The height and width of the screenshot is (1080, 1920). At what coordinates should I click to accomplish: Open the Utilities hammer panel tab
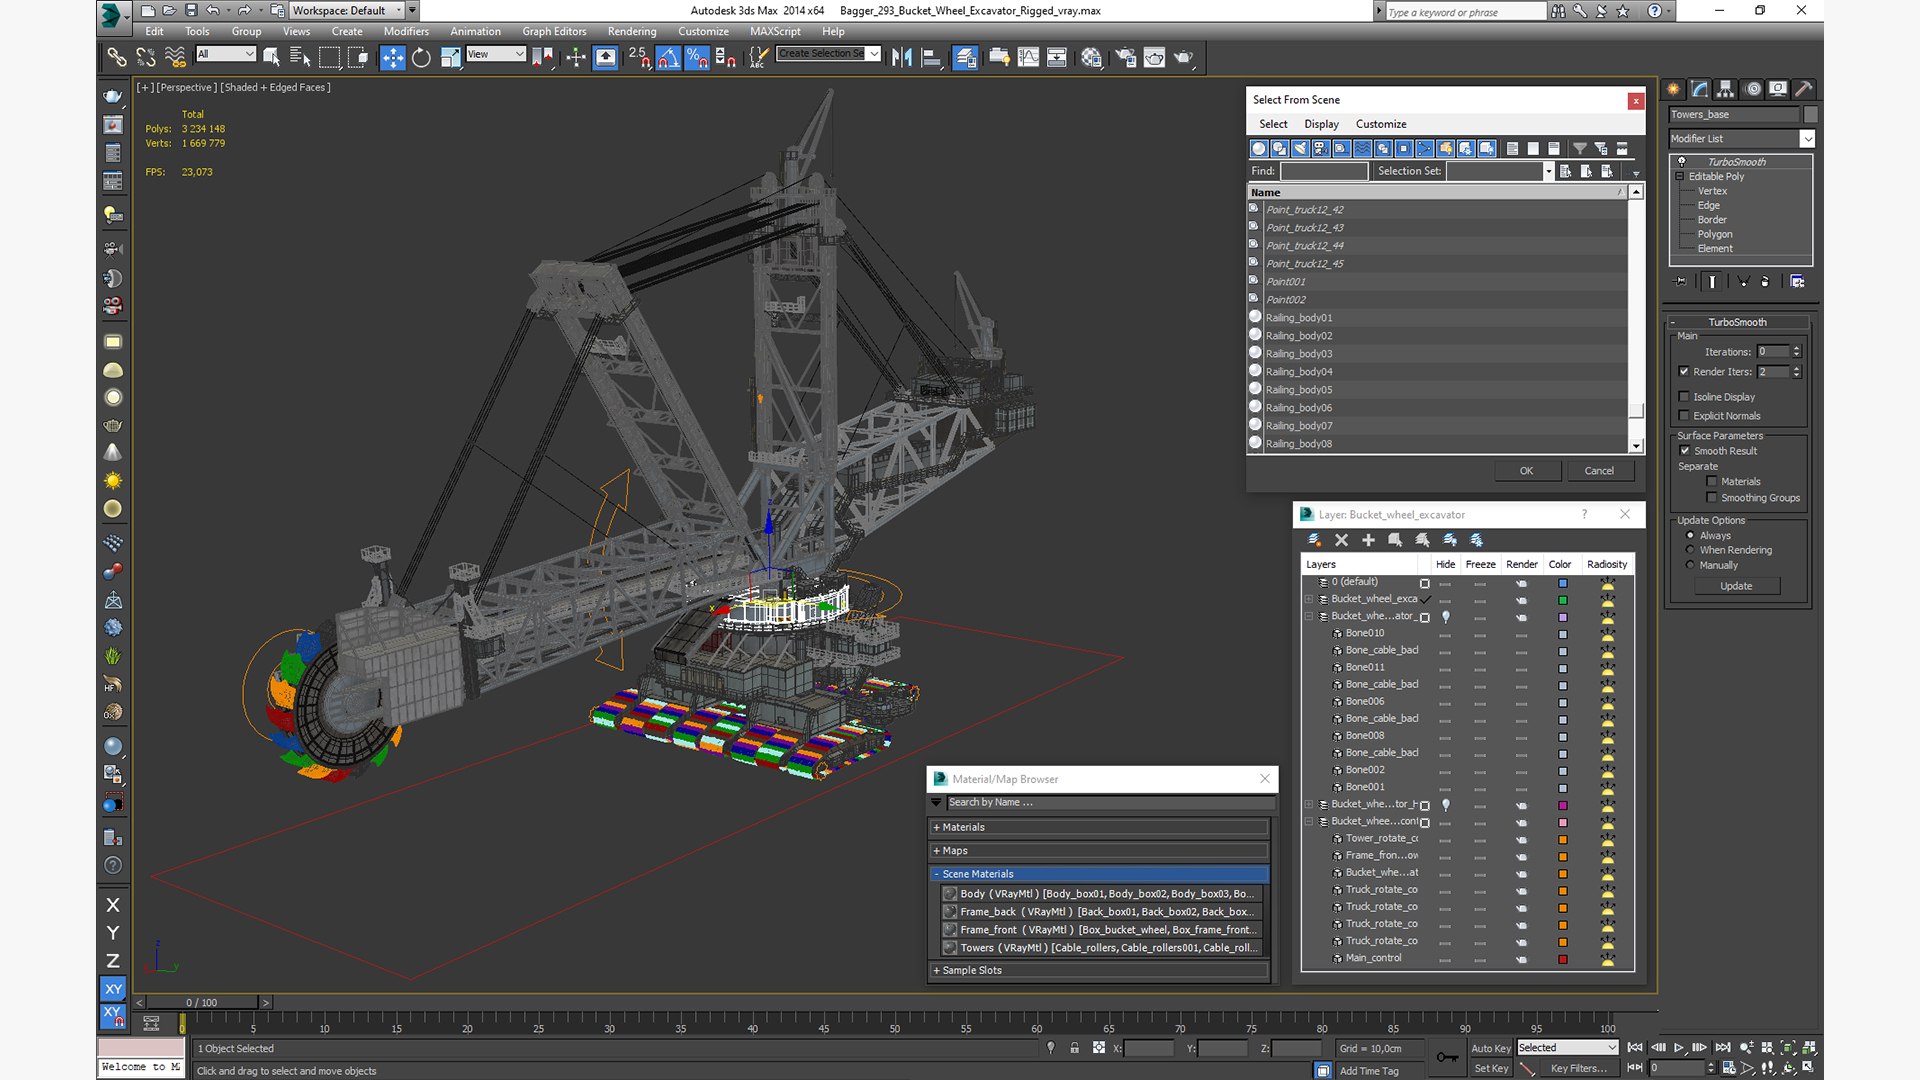pos(1804,89)
